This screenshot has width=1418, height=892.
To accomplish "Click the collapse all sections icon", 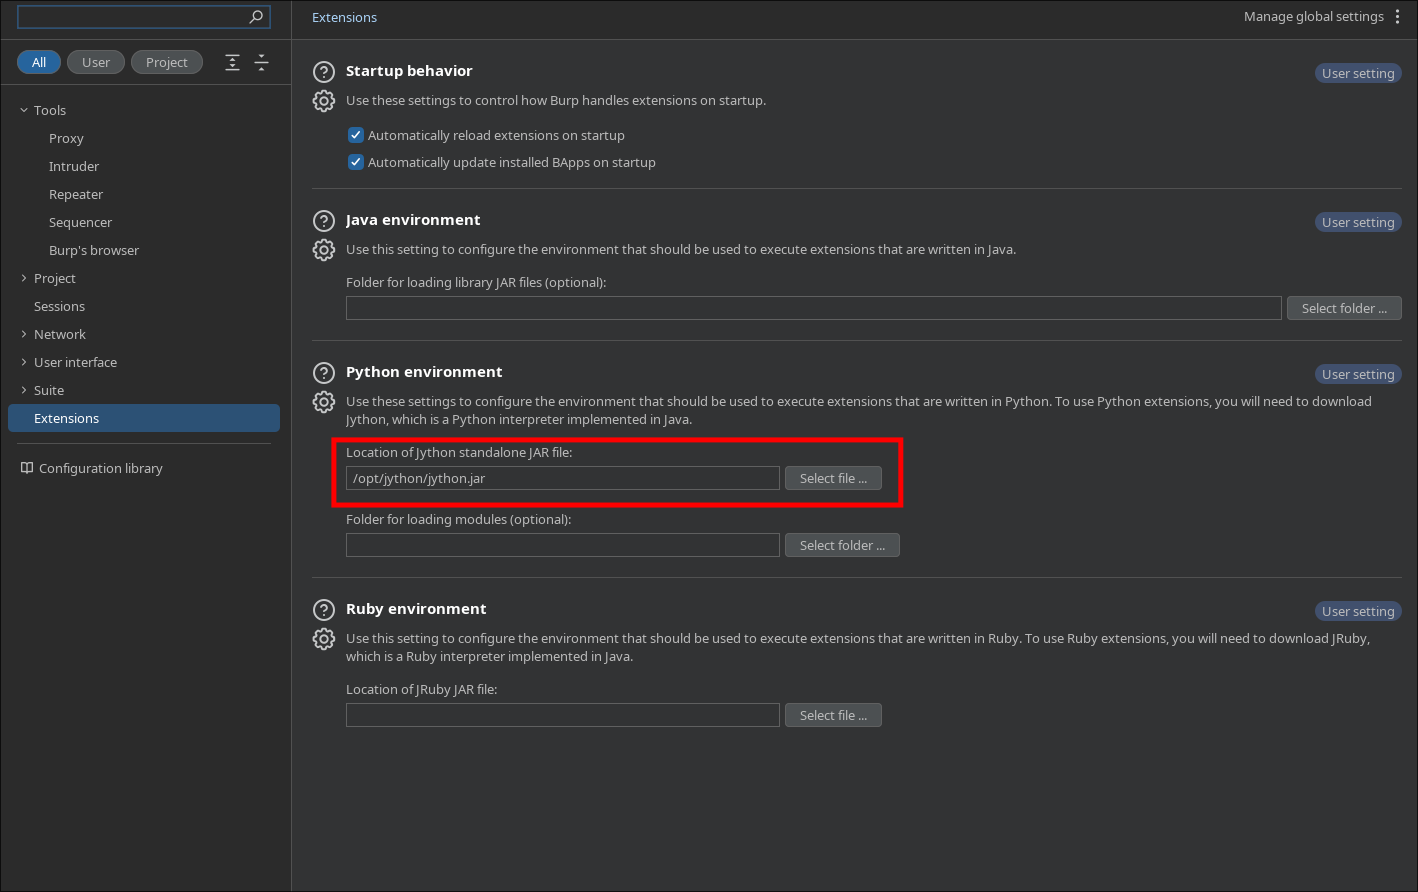I will 262,63.
